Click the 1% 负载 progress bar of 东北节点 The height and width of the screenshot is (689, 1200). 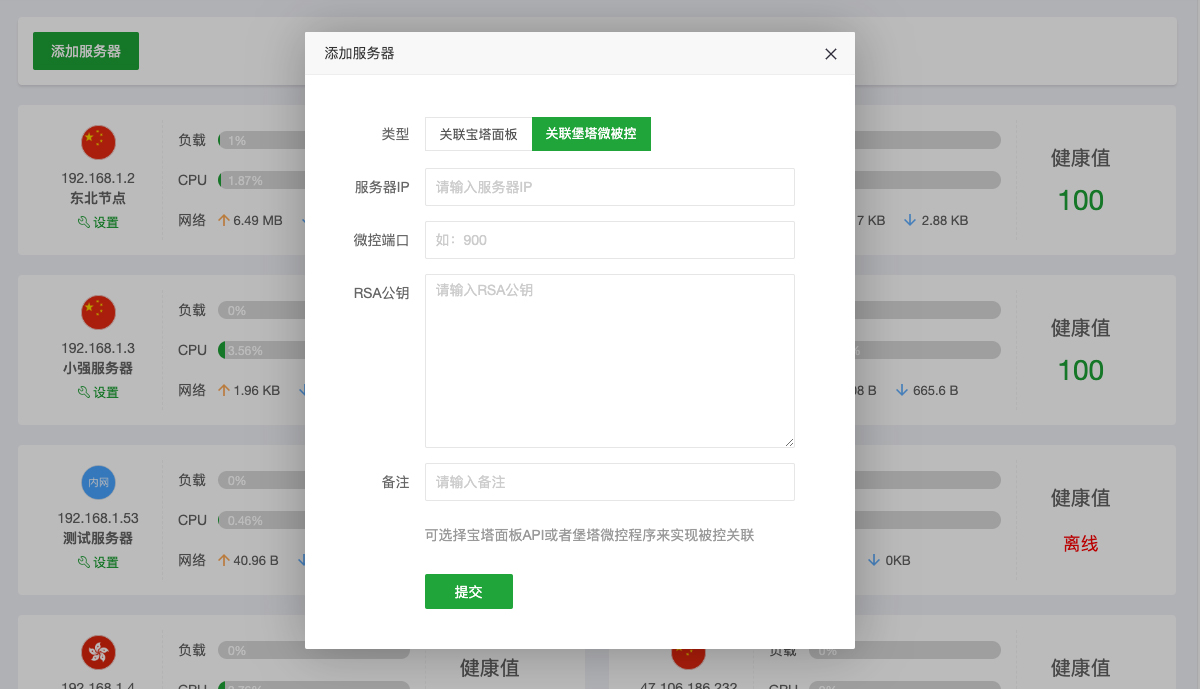[261, 140]
